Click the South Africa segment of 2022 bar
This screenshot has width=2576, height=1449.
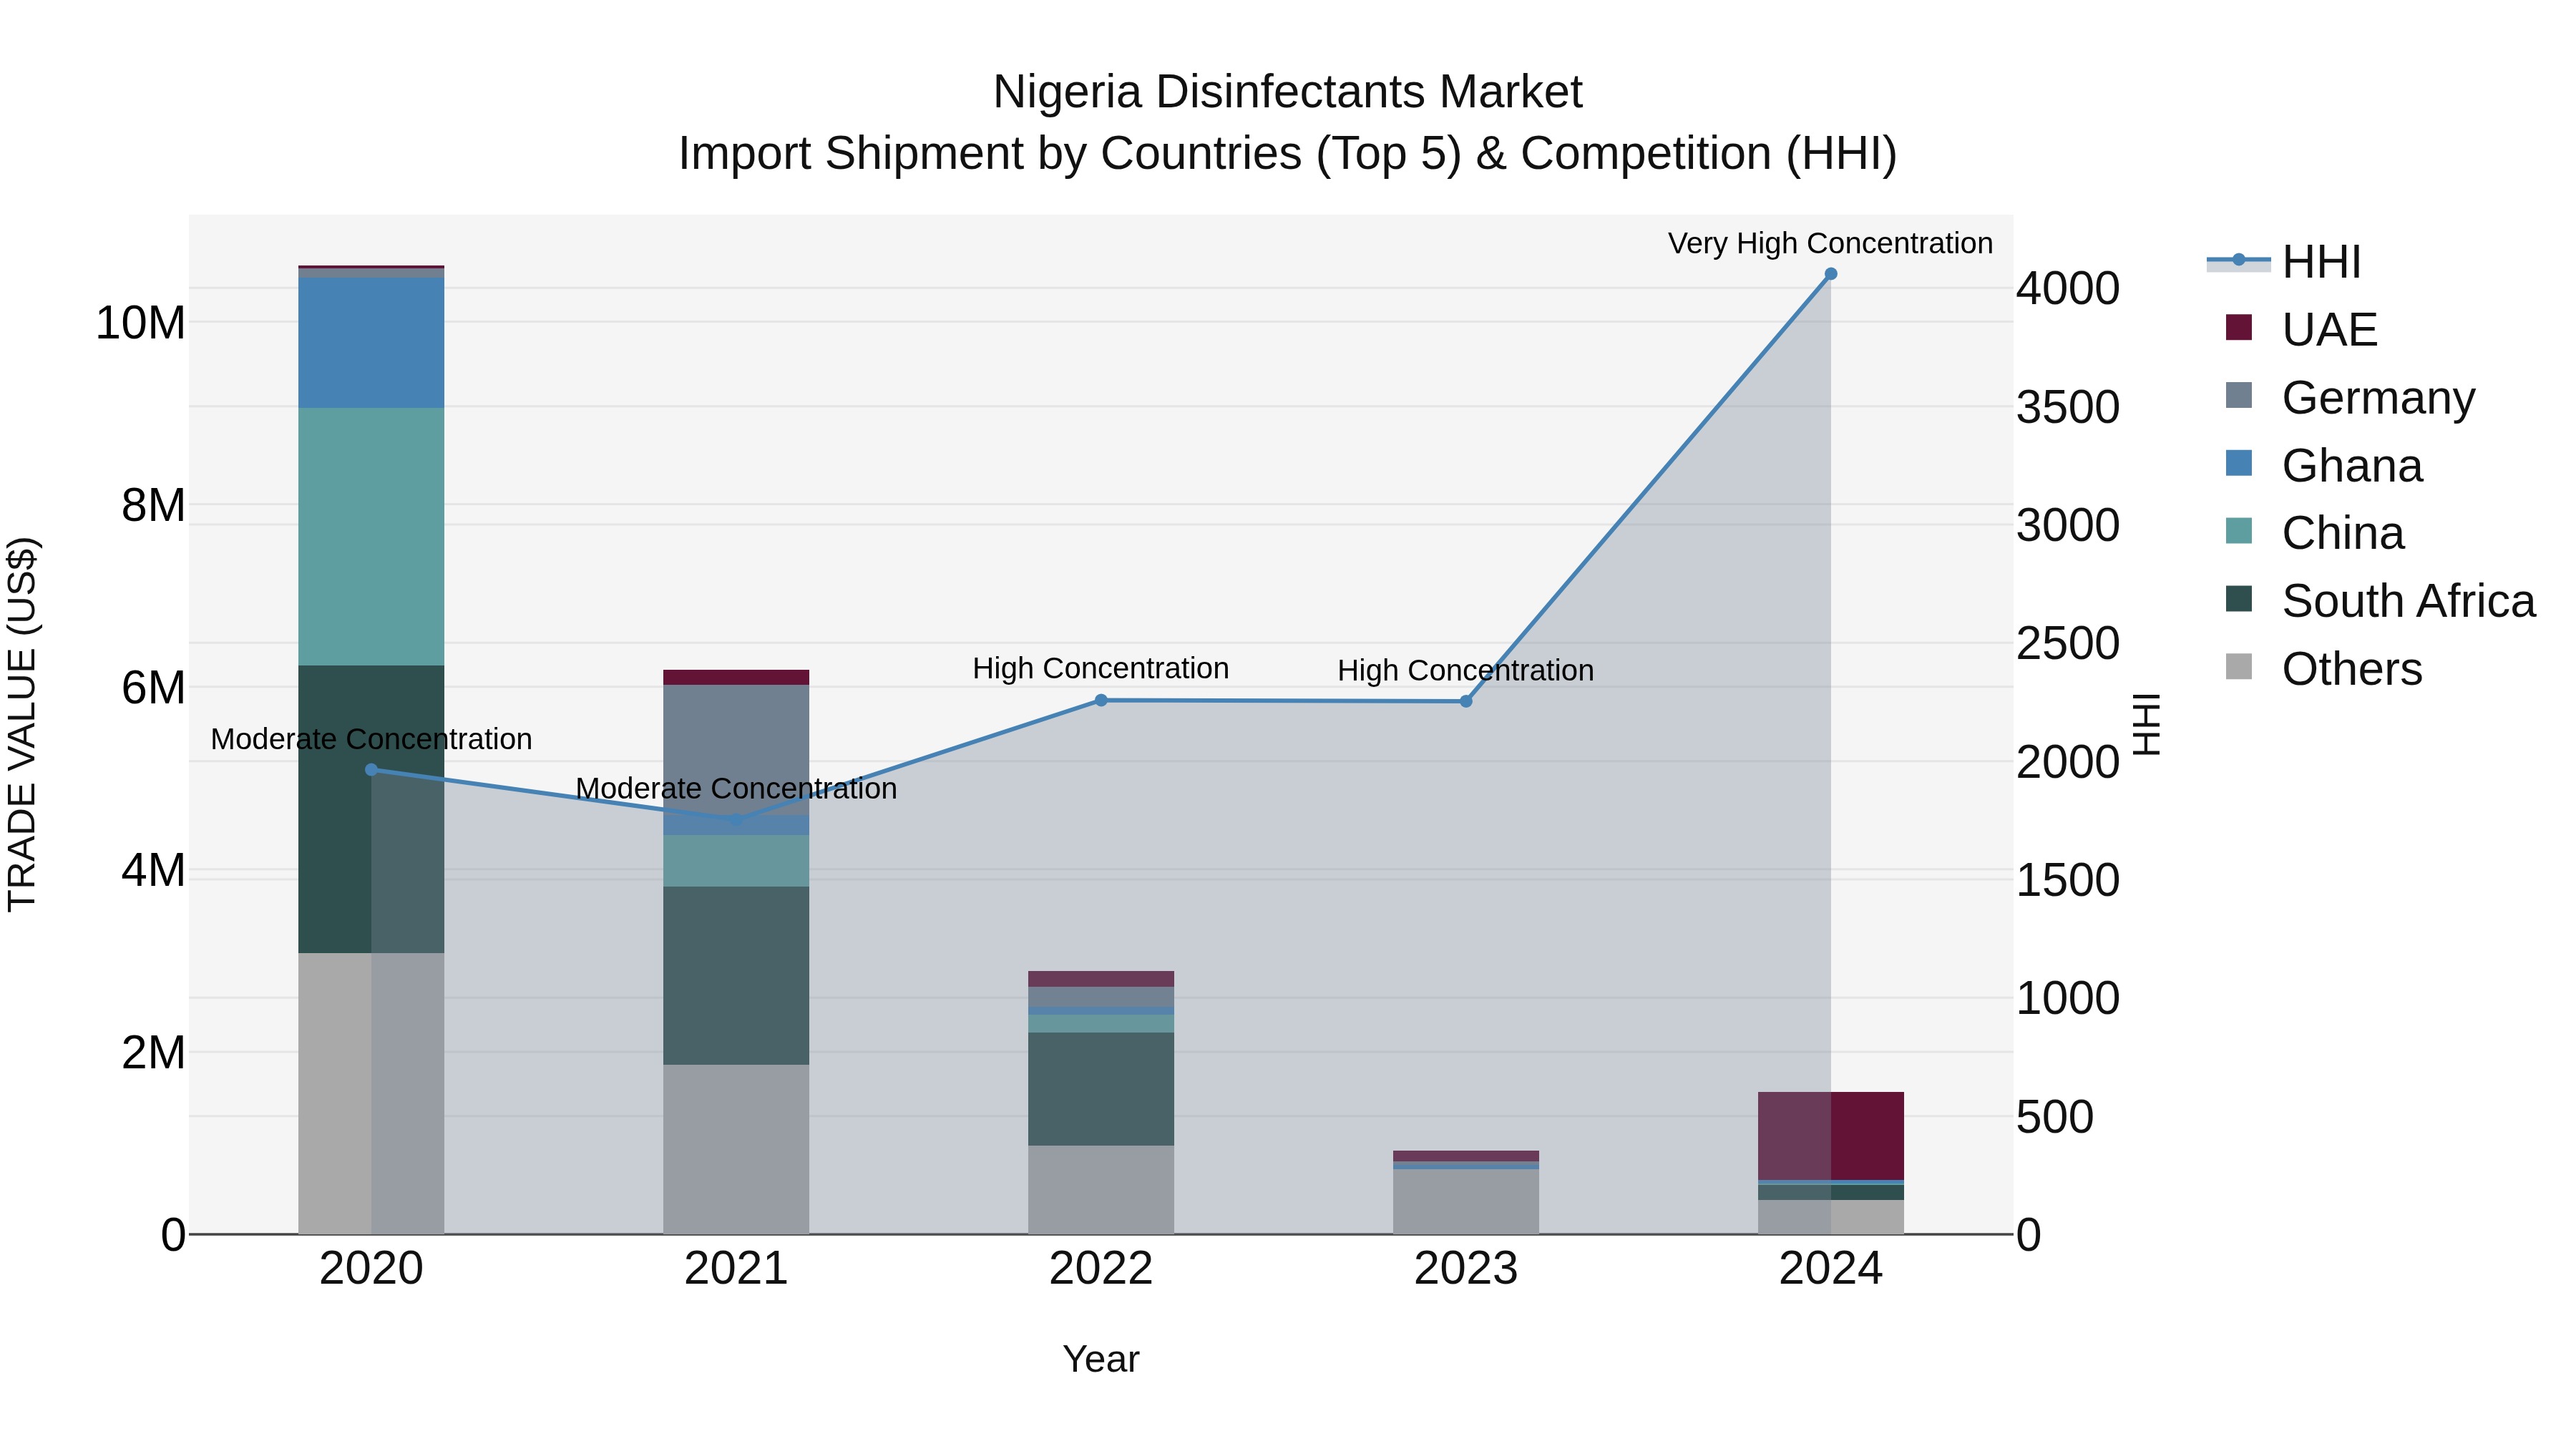[1101, 1089]
